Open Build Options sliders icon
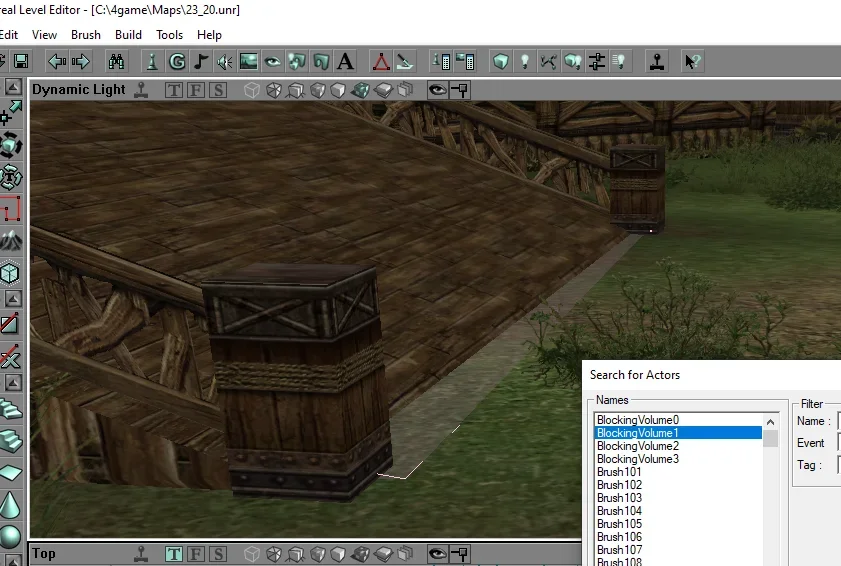 [596, 61]
